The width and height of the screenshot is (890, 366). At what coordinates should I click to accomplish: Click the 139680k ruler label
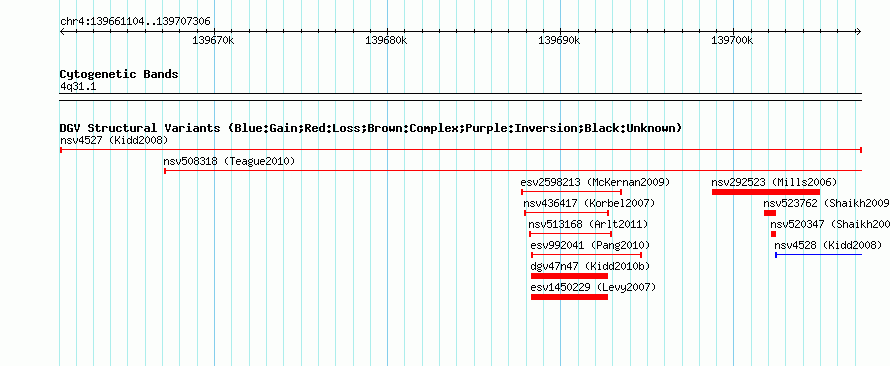point(387,41)
